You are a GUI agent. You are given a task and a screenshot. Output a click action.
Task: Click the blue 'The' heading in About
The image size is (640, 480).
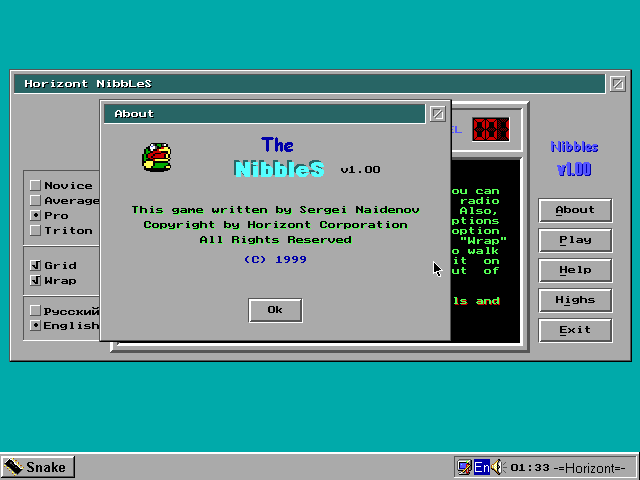tap(277, 145)
